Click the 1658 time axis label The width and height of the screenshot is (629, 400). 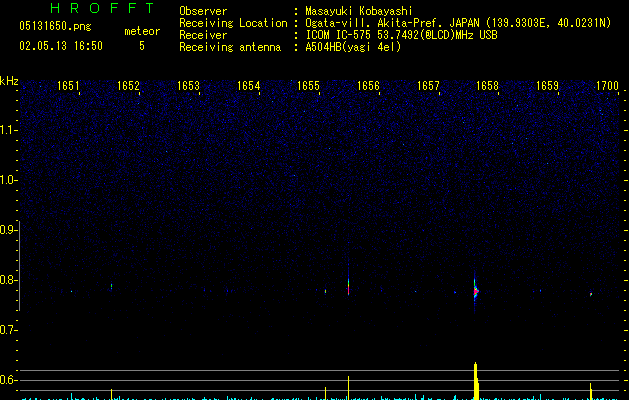tap(487, 86)
